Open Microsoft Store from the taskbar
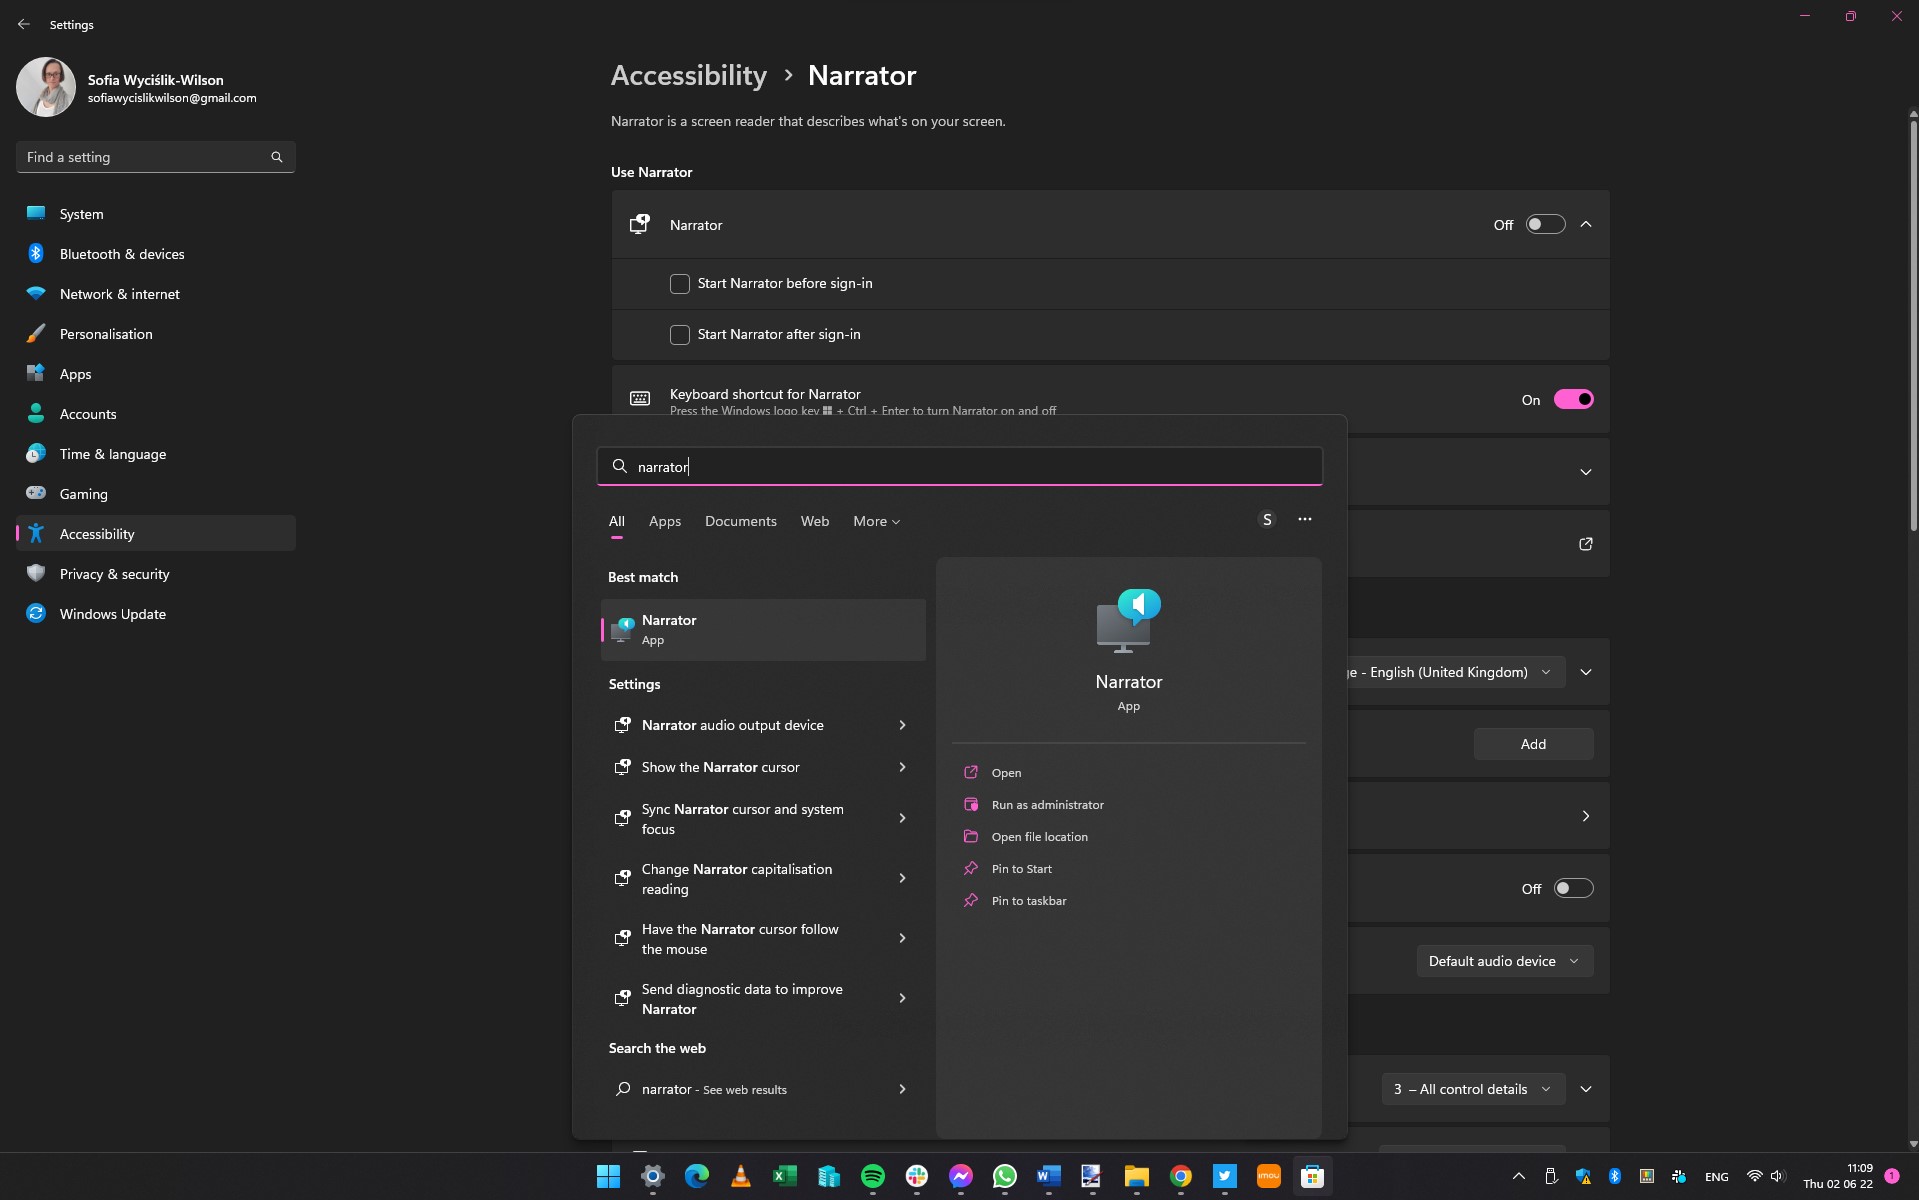The height and width of the screenshot is (1200, 1919). click(1312, 1176)
